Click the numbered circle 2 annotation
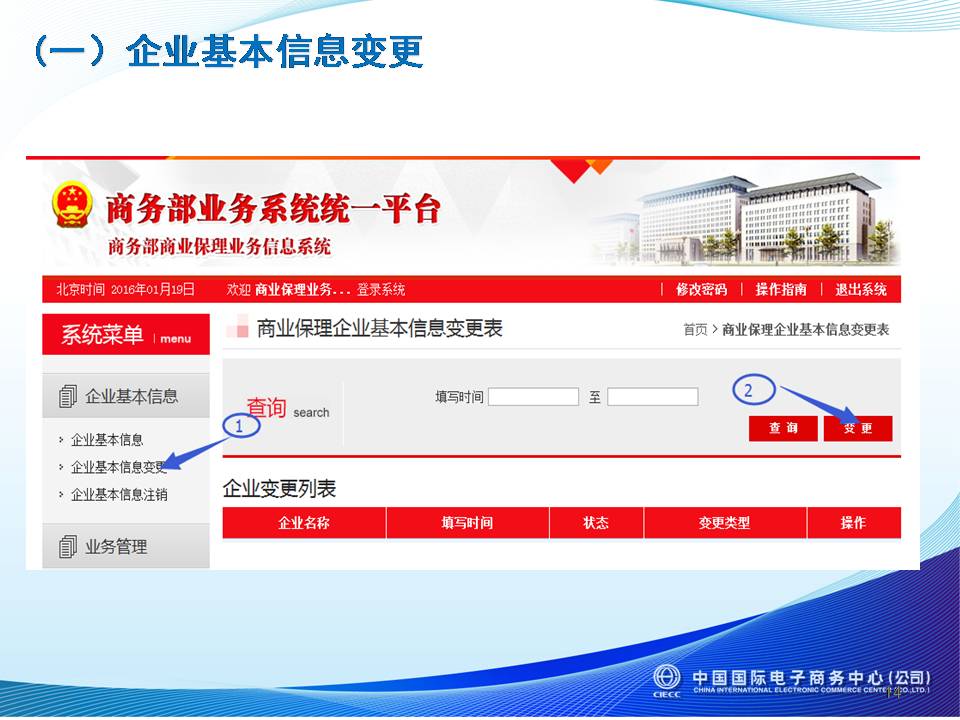 pyautogui.click(x=755, y=388)
